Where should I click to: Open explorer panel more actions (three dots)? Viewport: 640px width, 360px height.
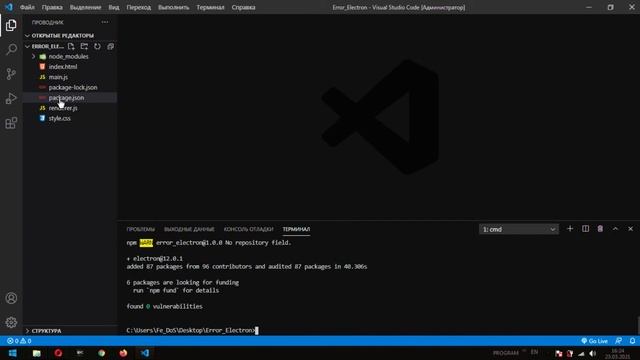click(105, 22)
